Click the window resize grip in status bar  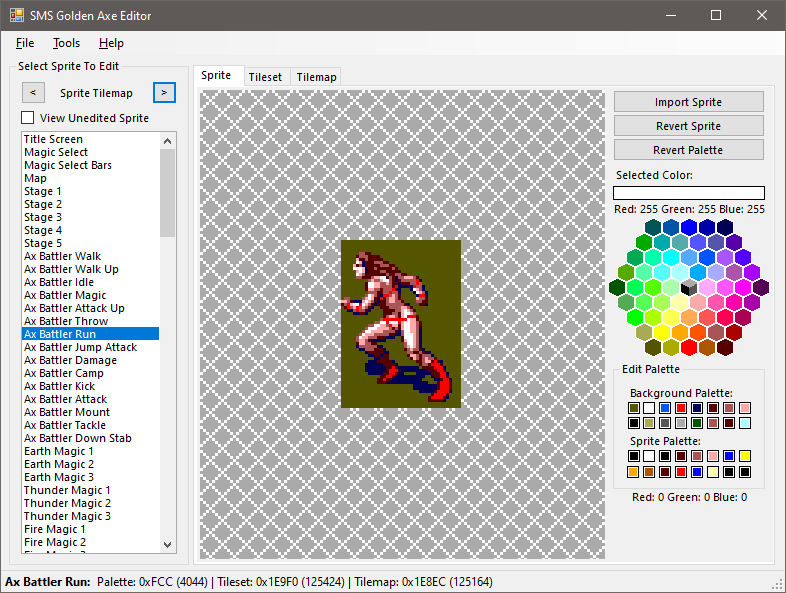[778, 584]
